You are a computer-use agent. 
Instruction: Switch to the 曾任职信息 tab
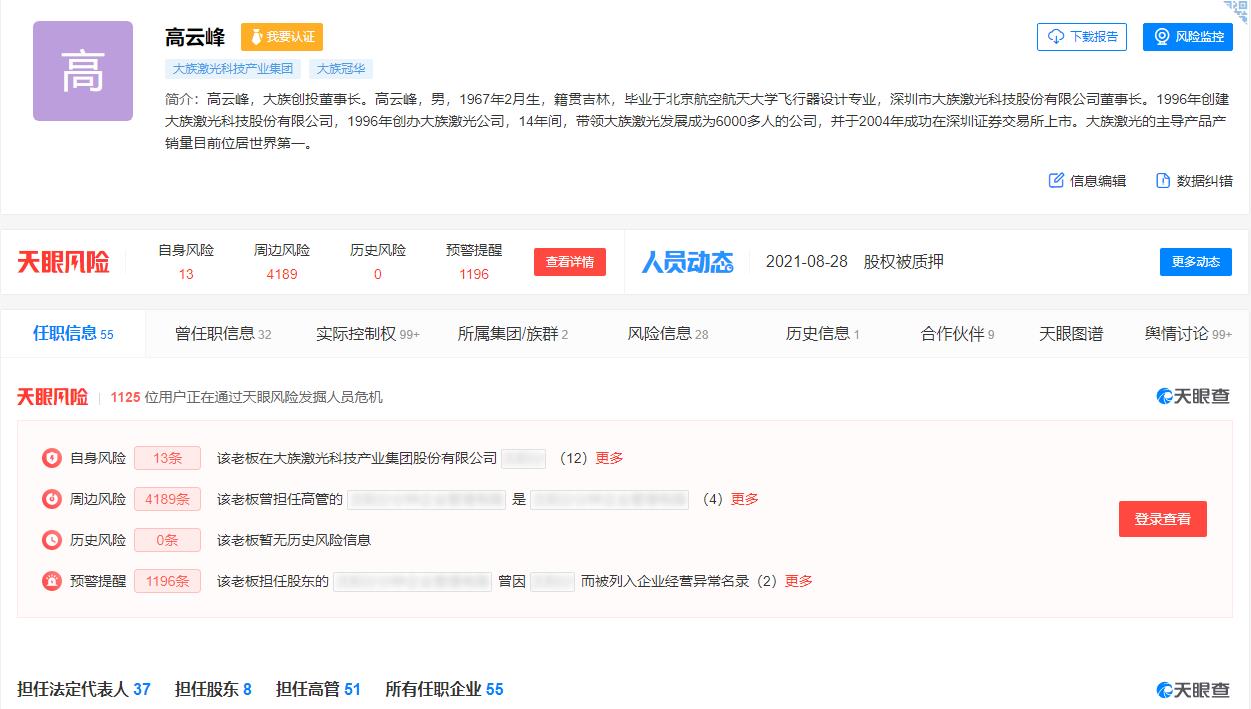point(223,334)
